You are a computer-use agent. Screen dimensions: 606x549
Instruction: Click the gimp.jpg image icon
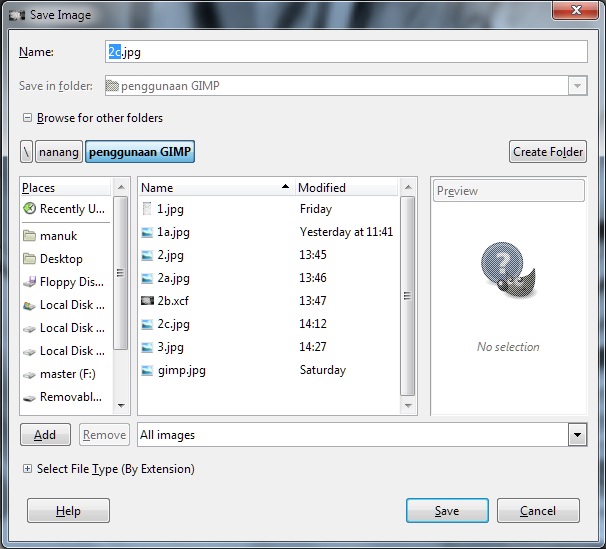point(147,371)
